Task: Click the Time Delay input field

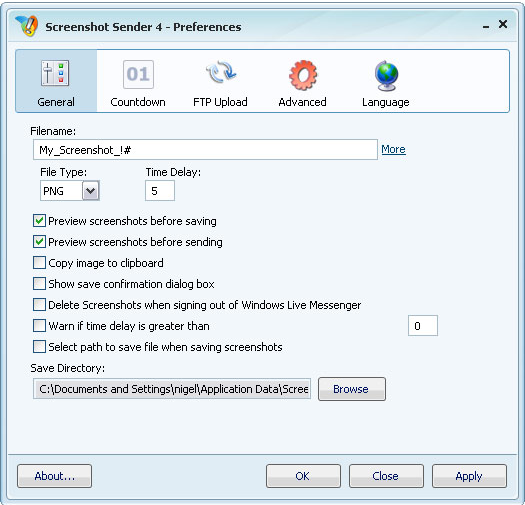Action: click(160, 191)
